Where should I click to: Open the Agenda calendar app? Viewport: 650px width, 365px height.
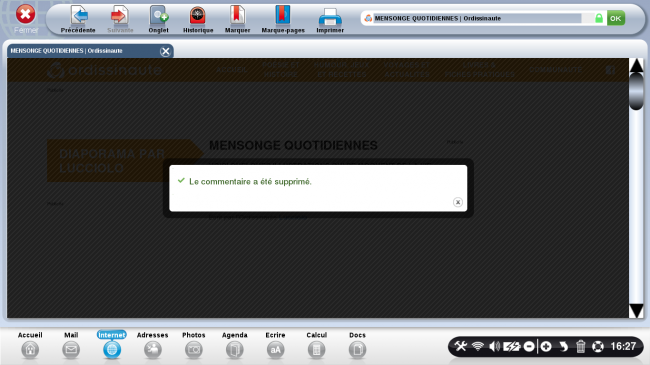point(235,345)
